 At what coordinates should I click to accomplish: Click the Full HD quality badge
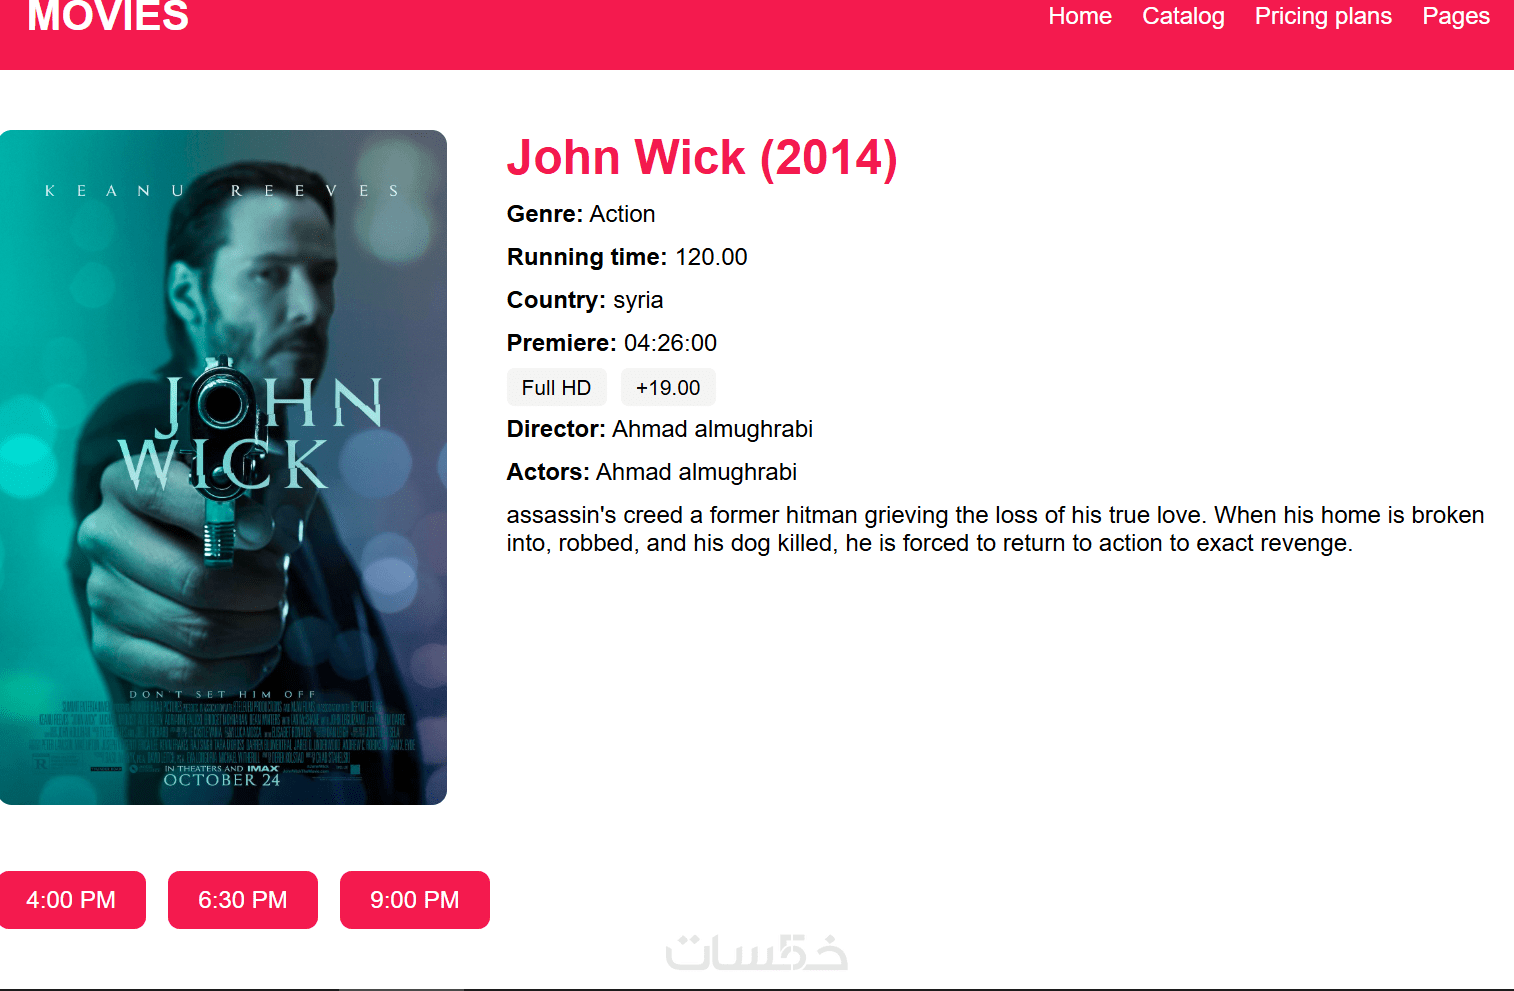(556, 387)
